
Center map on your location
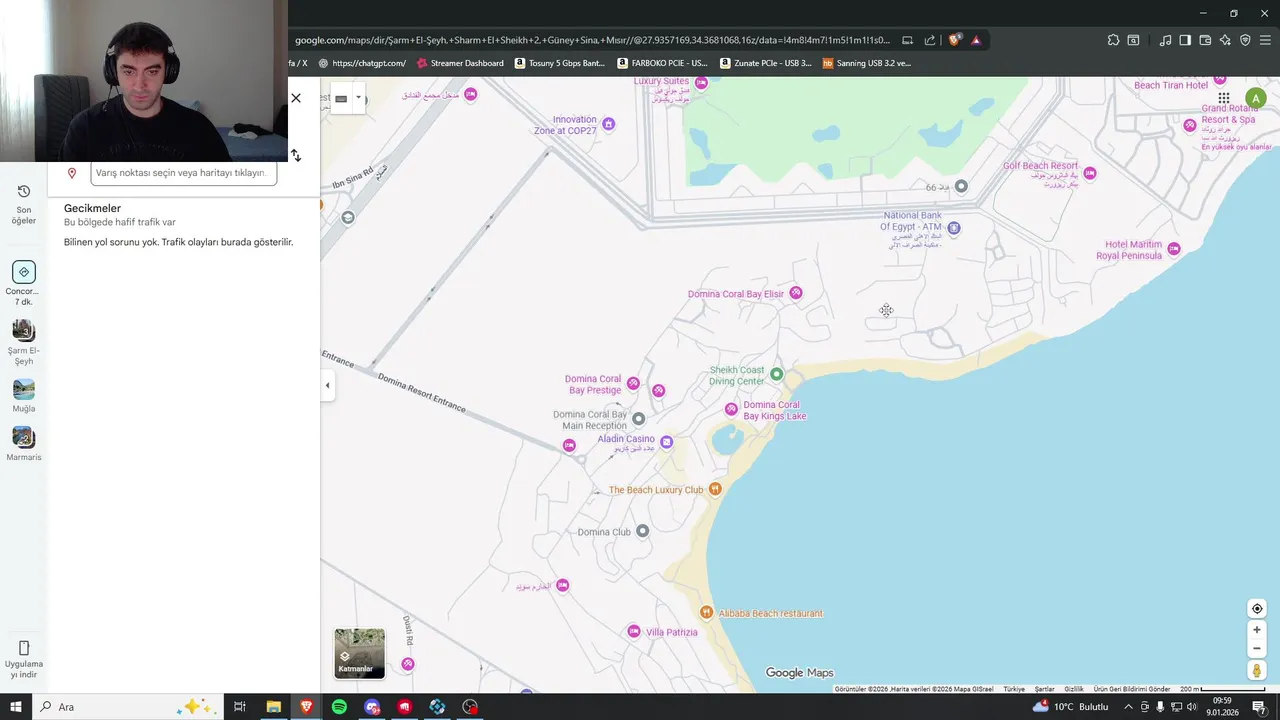pyautogui.click(x=1257, y=609)
